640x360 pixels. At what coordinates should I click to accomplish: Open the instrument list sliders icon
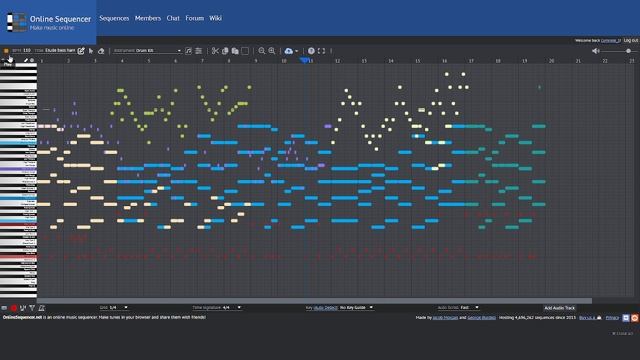pyautogui.click(x=198, y=51)
